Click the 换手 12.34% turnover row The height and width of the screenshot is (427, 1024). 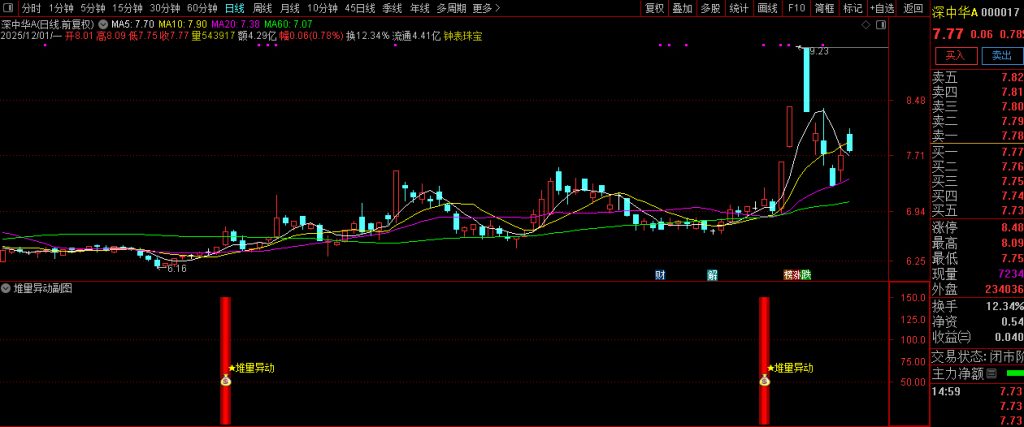click(x=977, y=306)
